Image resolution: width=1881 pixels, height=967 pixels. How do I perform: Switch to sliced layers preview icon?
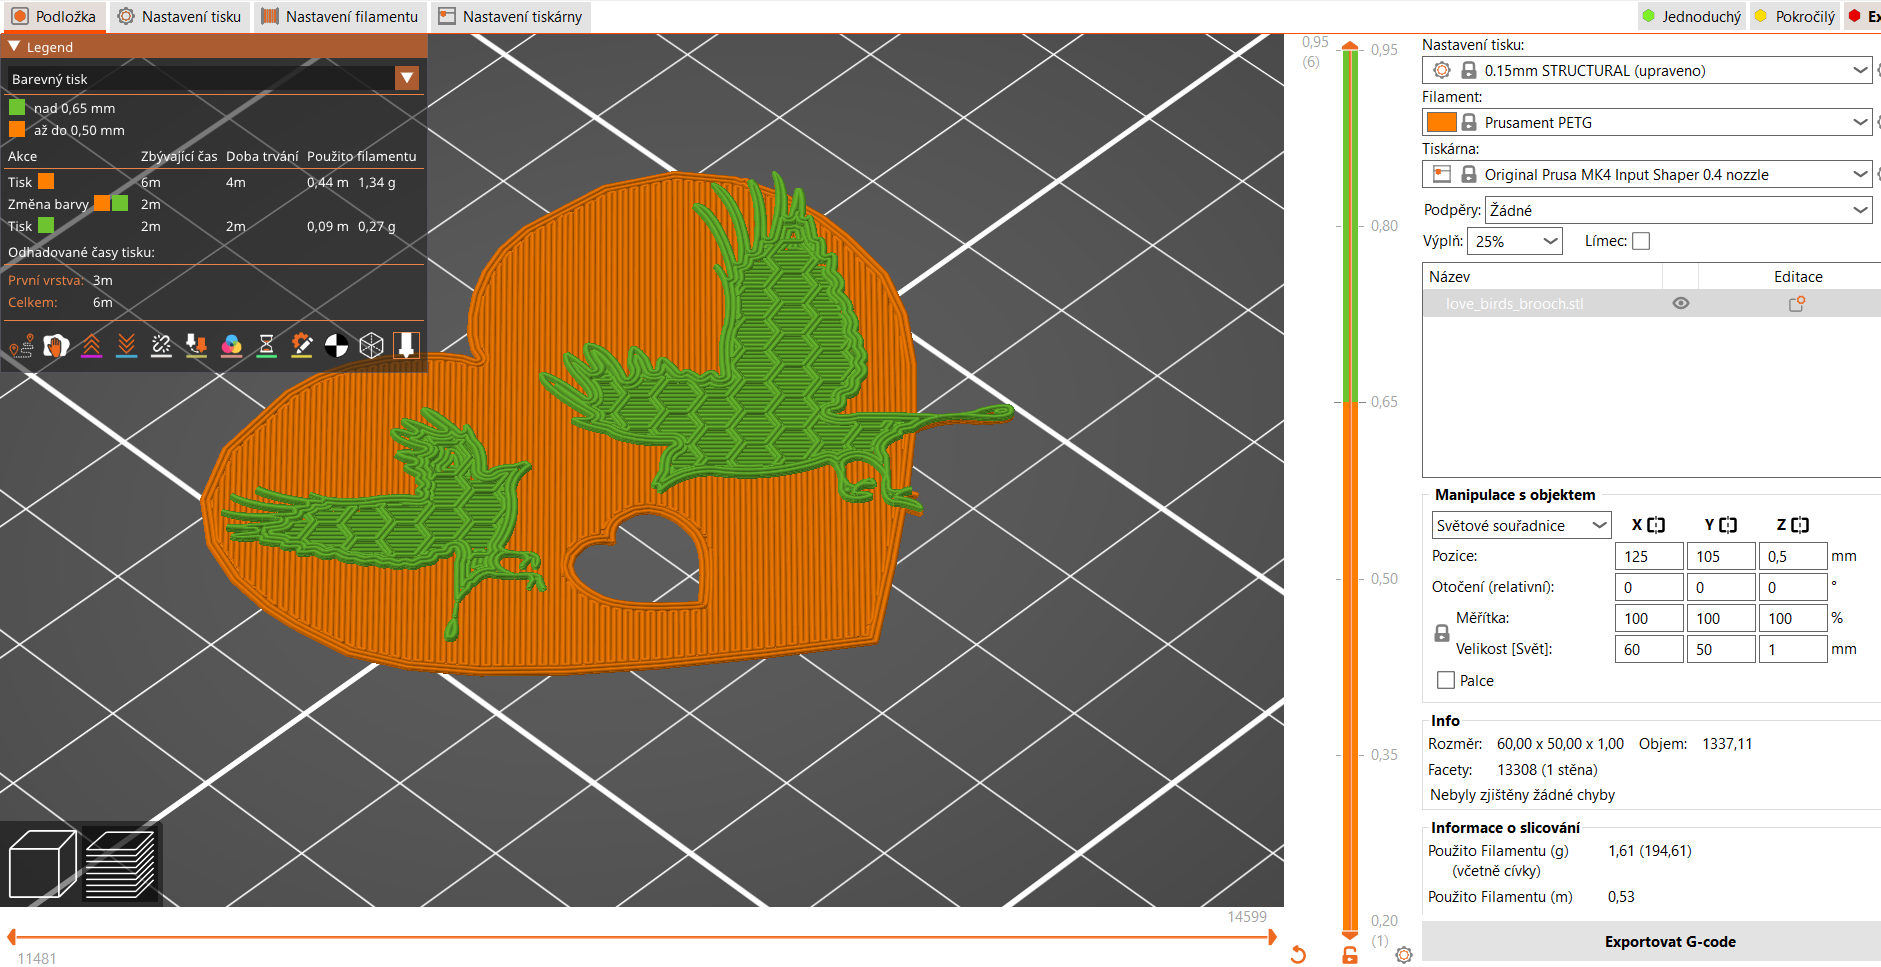120,864
